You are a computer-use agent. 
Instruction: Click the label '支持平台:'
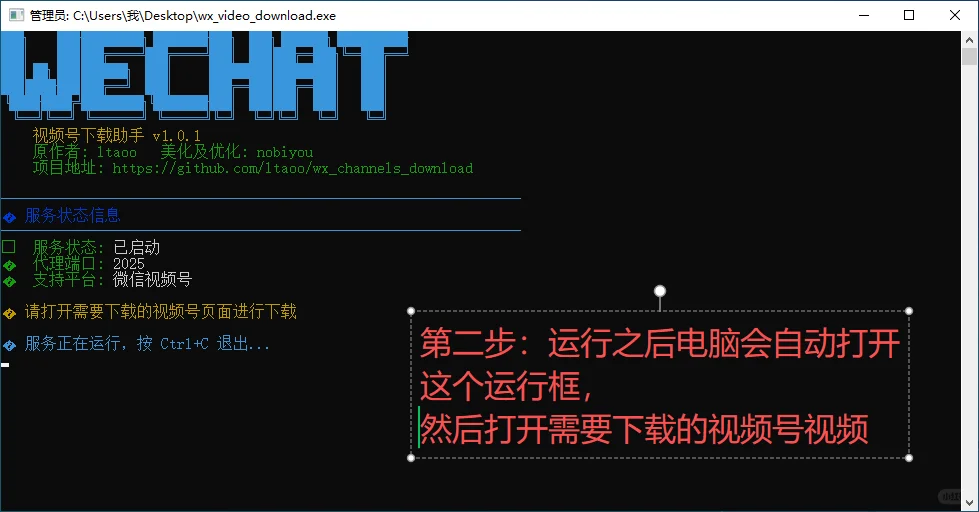[x=68, y=279]
